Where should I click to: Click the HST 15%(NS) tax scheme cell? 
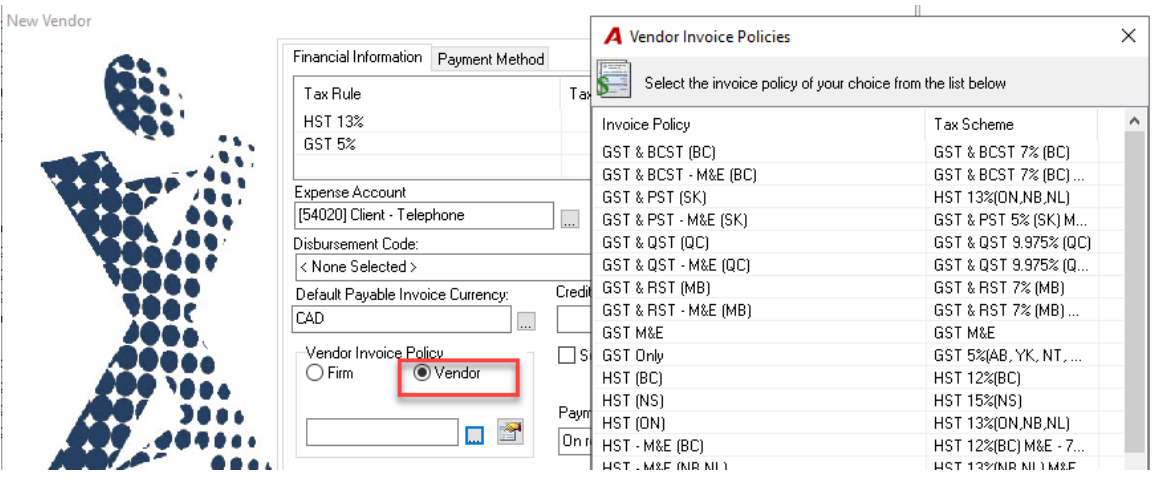pyautogui.click(x=978, y=401)
